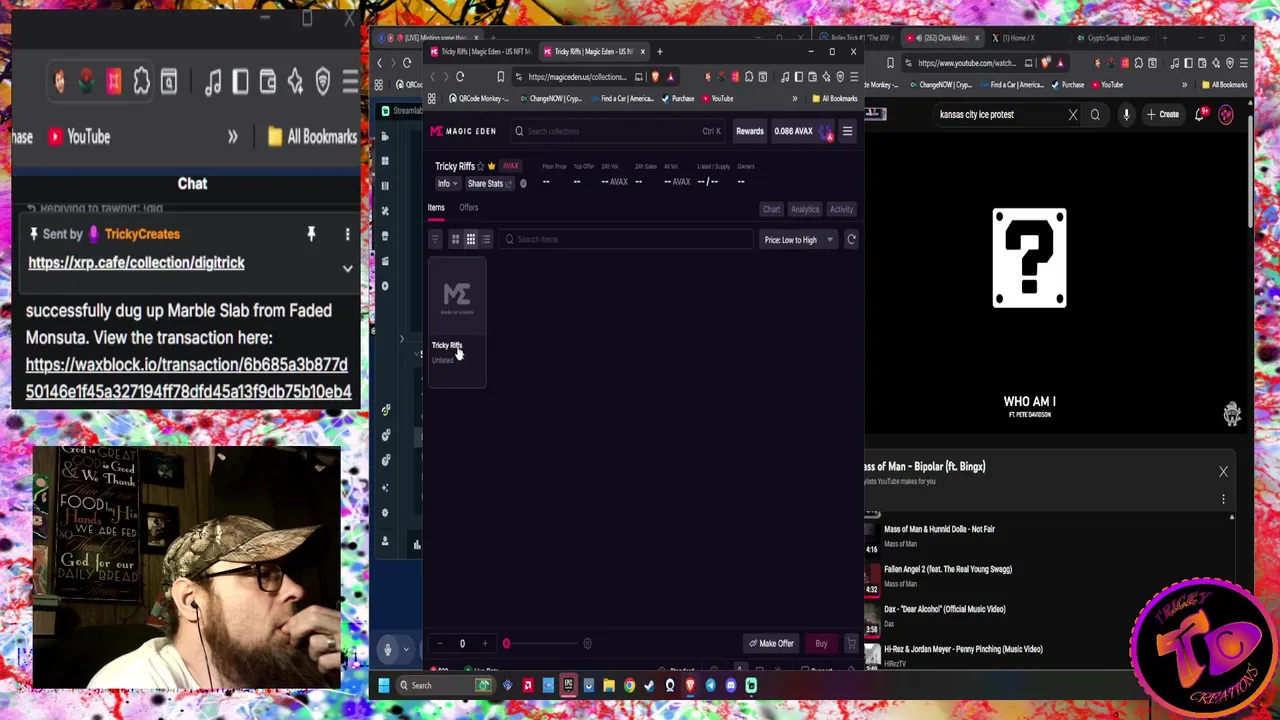Reload the Magic Eden page

tap(460, 77)
